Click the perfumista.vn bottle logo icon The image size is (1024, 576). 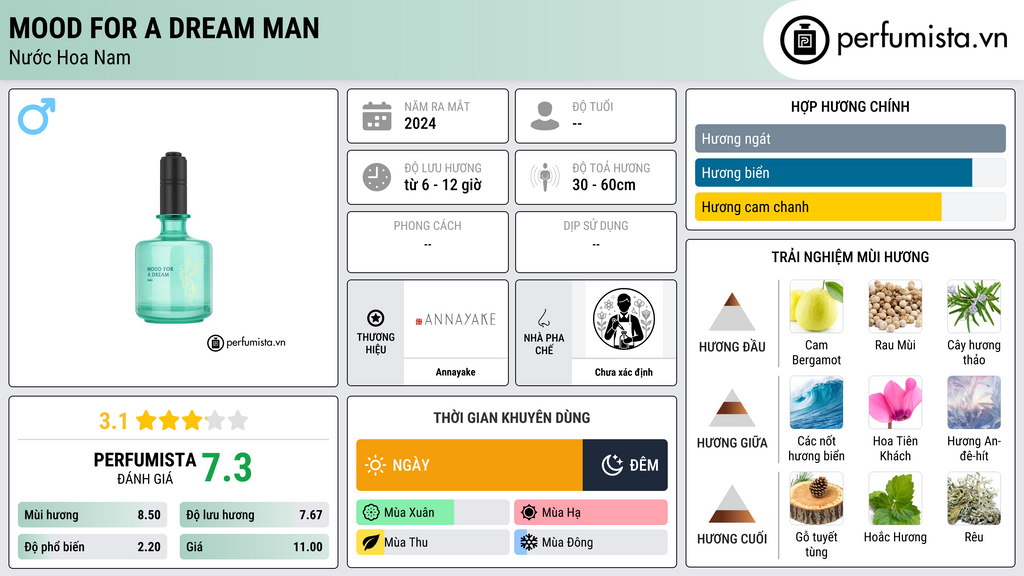click(804, 40)
